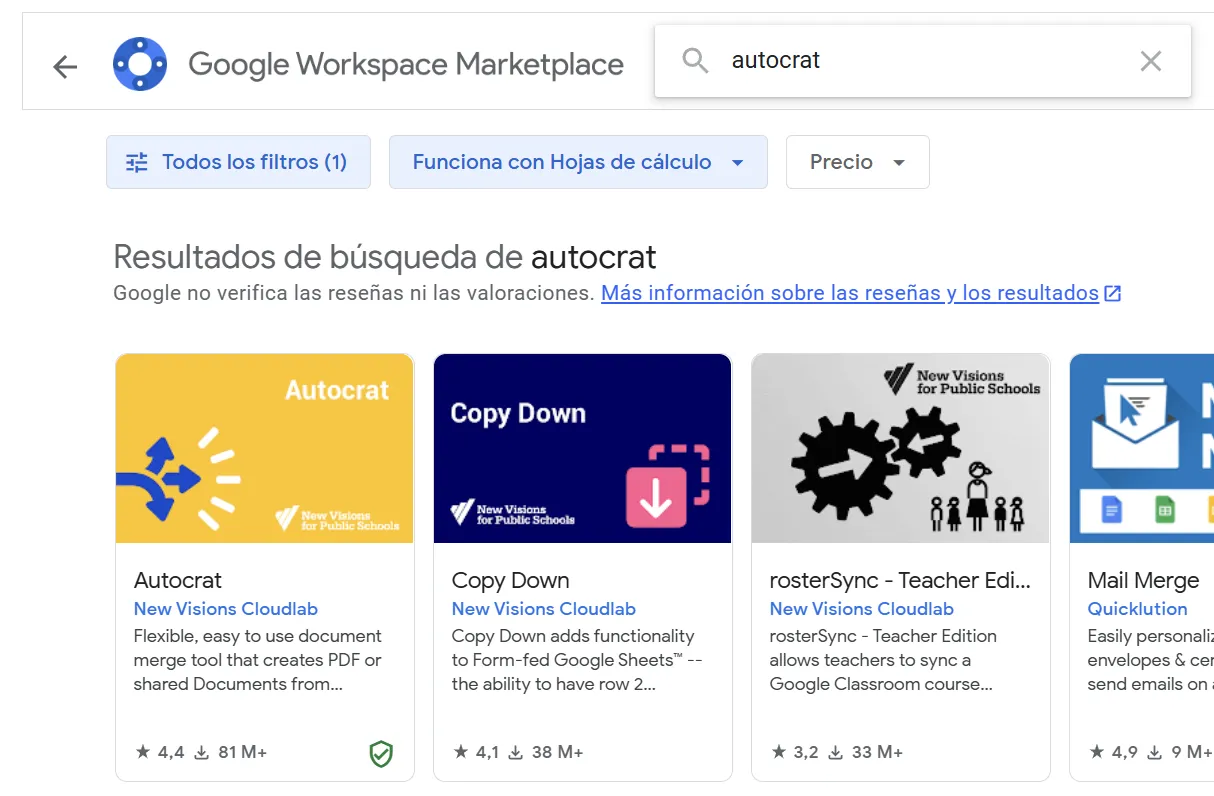
Task: Click the download icon next to 9 M+
Action: (1154, 752)
